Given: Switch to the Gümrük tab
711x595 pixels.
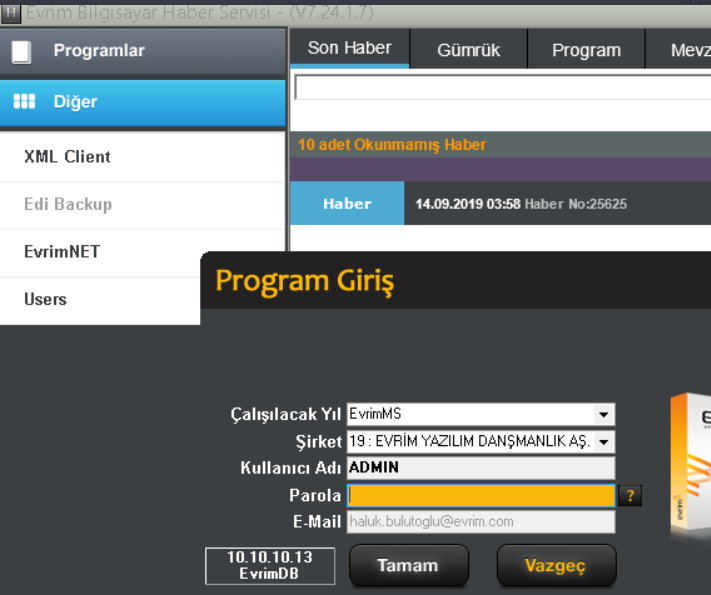Looking at the screenshot, I should point(468,50).
